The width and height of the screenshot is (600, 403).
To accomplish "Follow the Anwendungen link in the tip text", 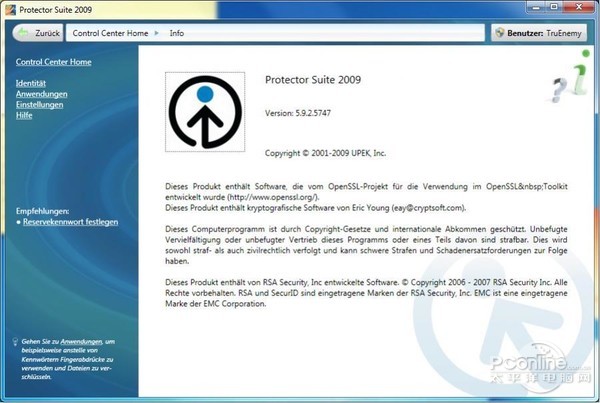I will 81,342.
